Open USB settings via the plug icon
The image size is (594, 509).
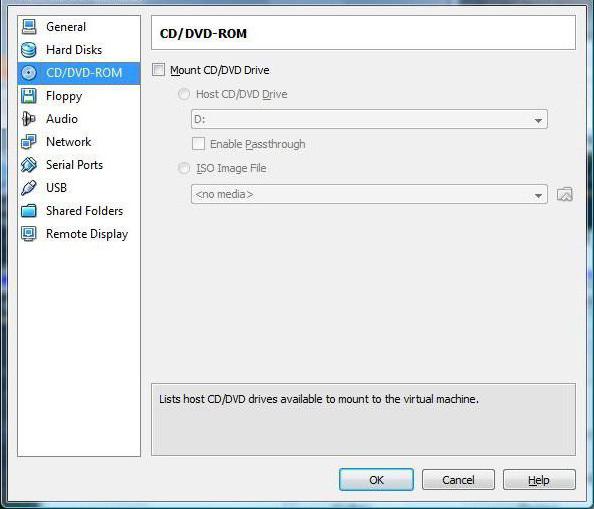coord(29,187)
